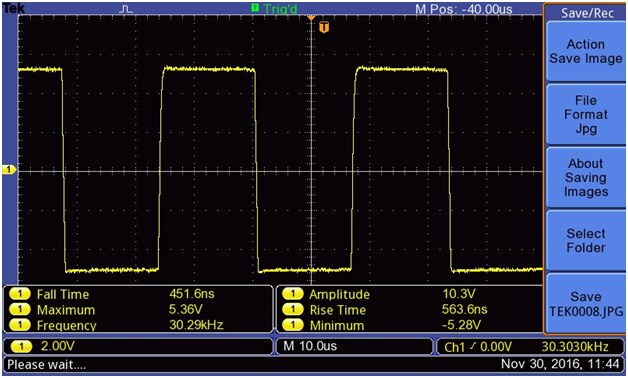Click the M 10.0us timebase readout
This screenshot has height=378, width=628.
click(310, 346)
